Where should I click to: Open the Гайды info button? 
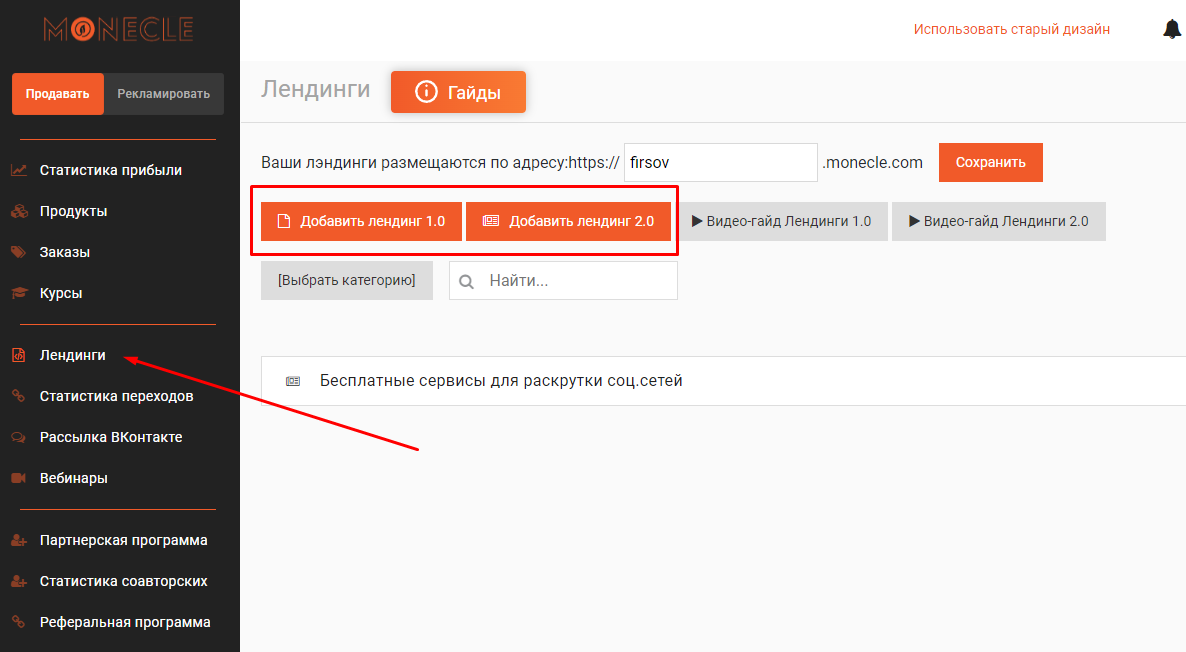[x=458, y=93]
